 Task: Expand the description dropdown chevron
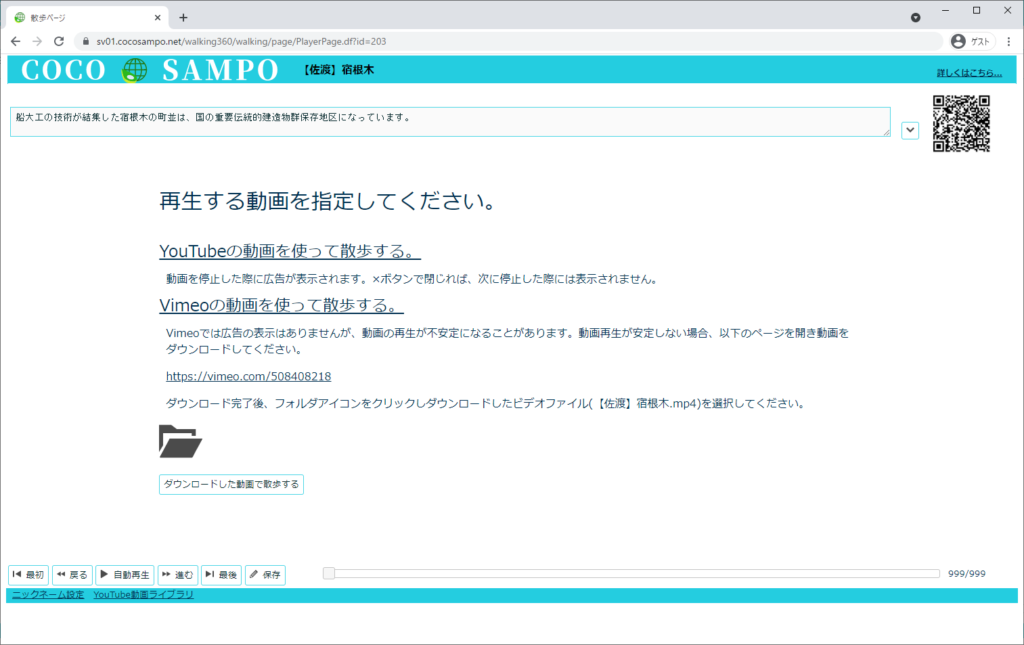[910, 130]
